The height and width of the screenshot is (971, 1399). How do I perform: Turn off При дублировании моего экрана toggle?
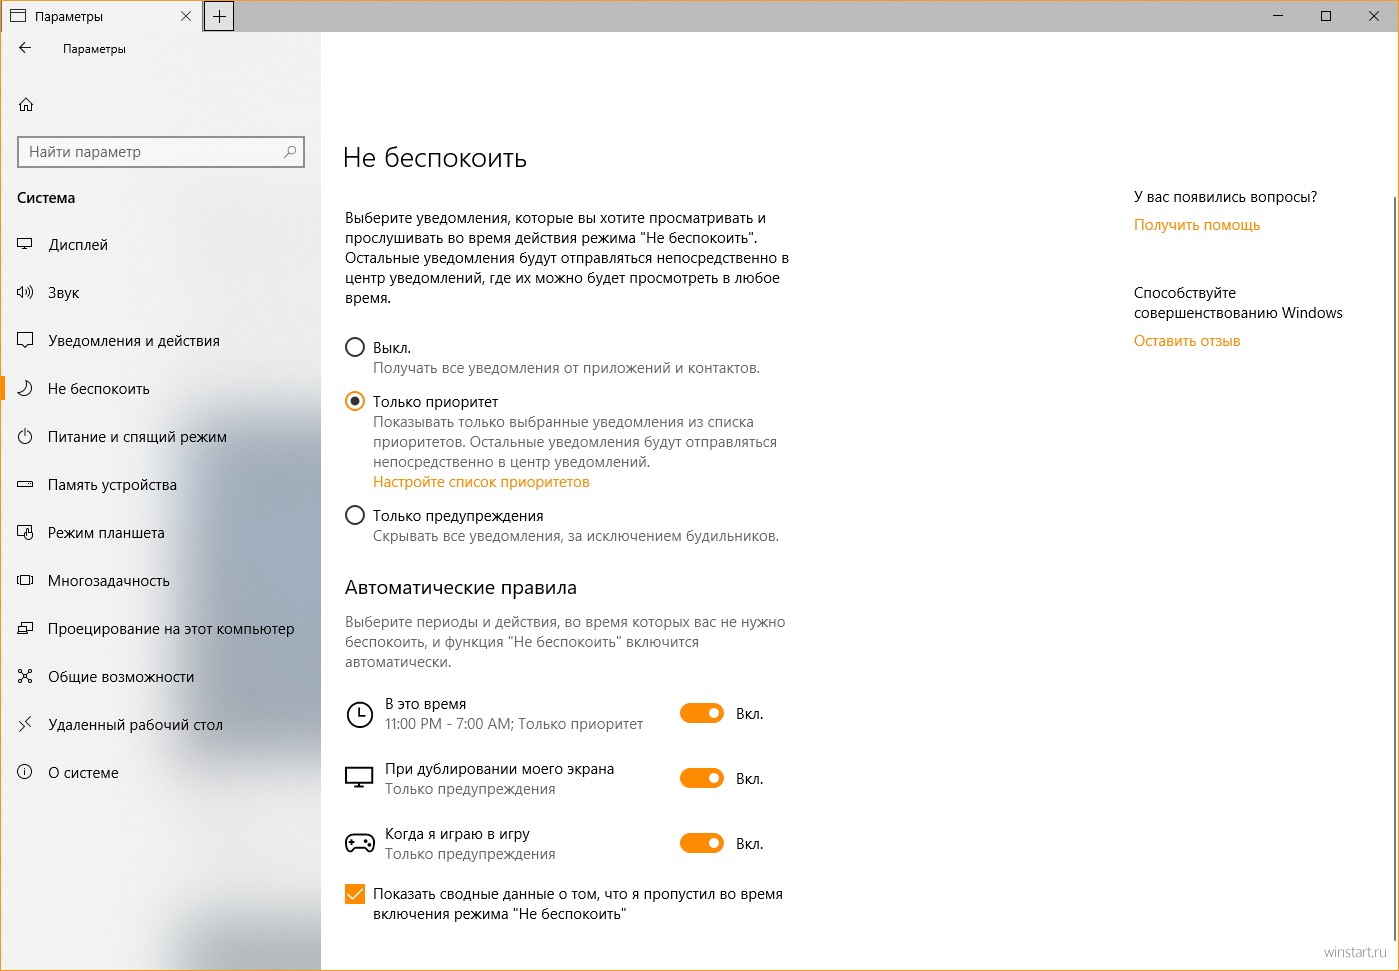[x=702, y=778]
